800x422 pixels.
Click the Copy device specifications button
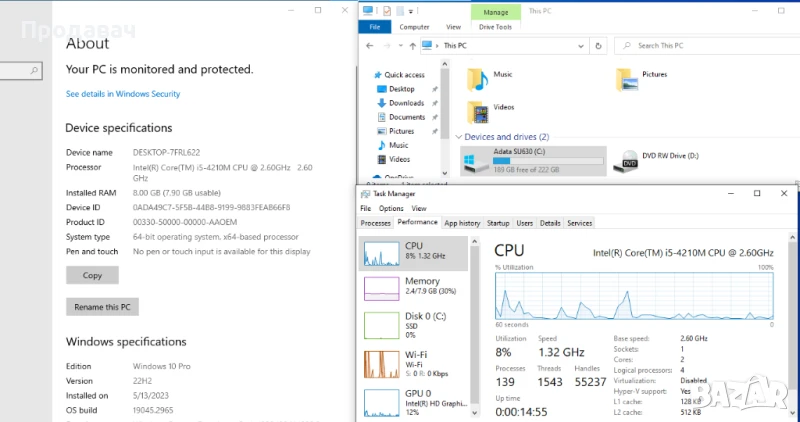click(x=92, y=275)
